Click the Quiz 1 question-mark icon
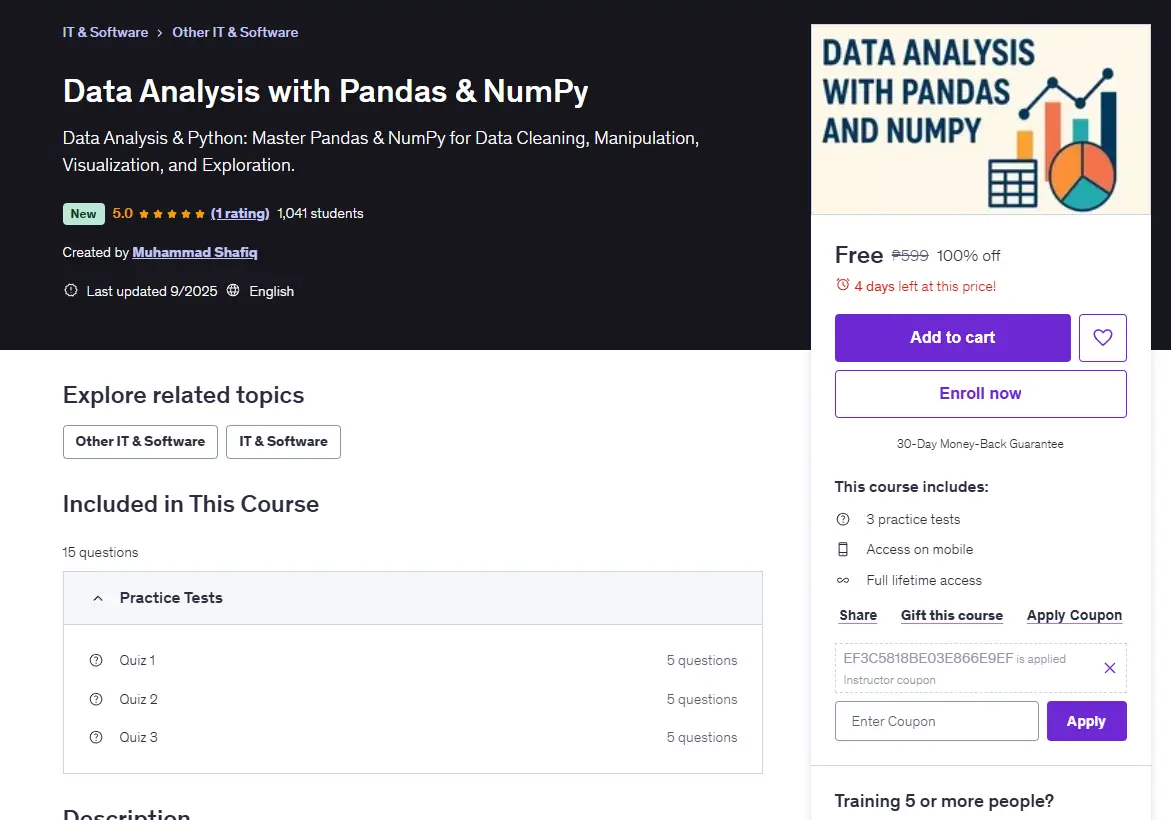1171x820 pixels. coord(96,660)
